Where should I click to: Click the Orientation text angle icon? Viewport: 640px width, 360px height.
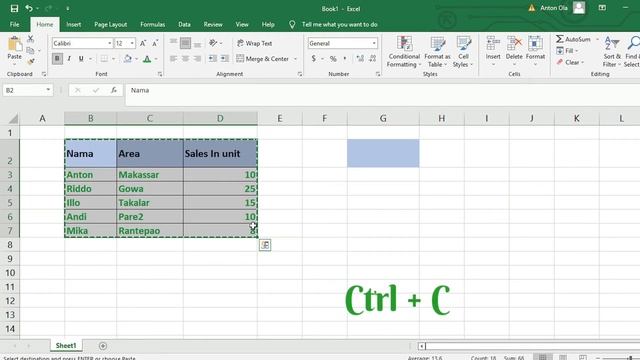pos(213,43)
